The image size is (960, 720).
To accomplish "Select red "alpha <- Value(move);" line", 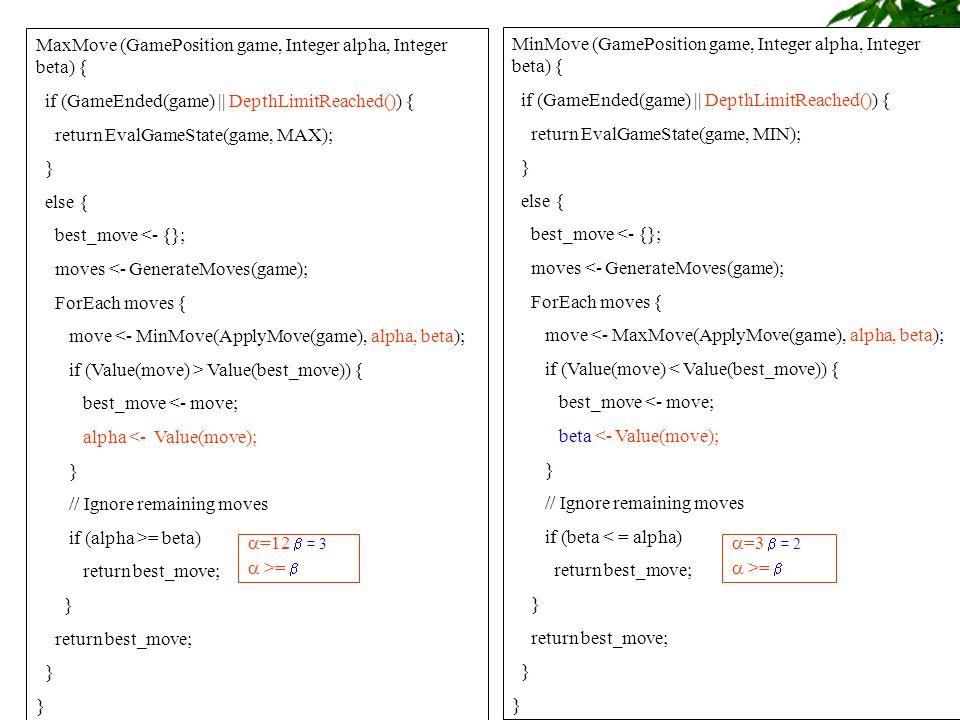I will point(170,437).
